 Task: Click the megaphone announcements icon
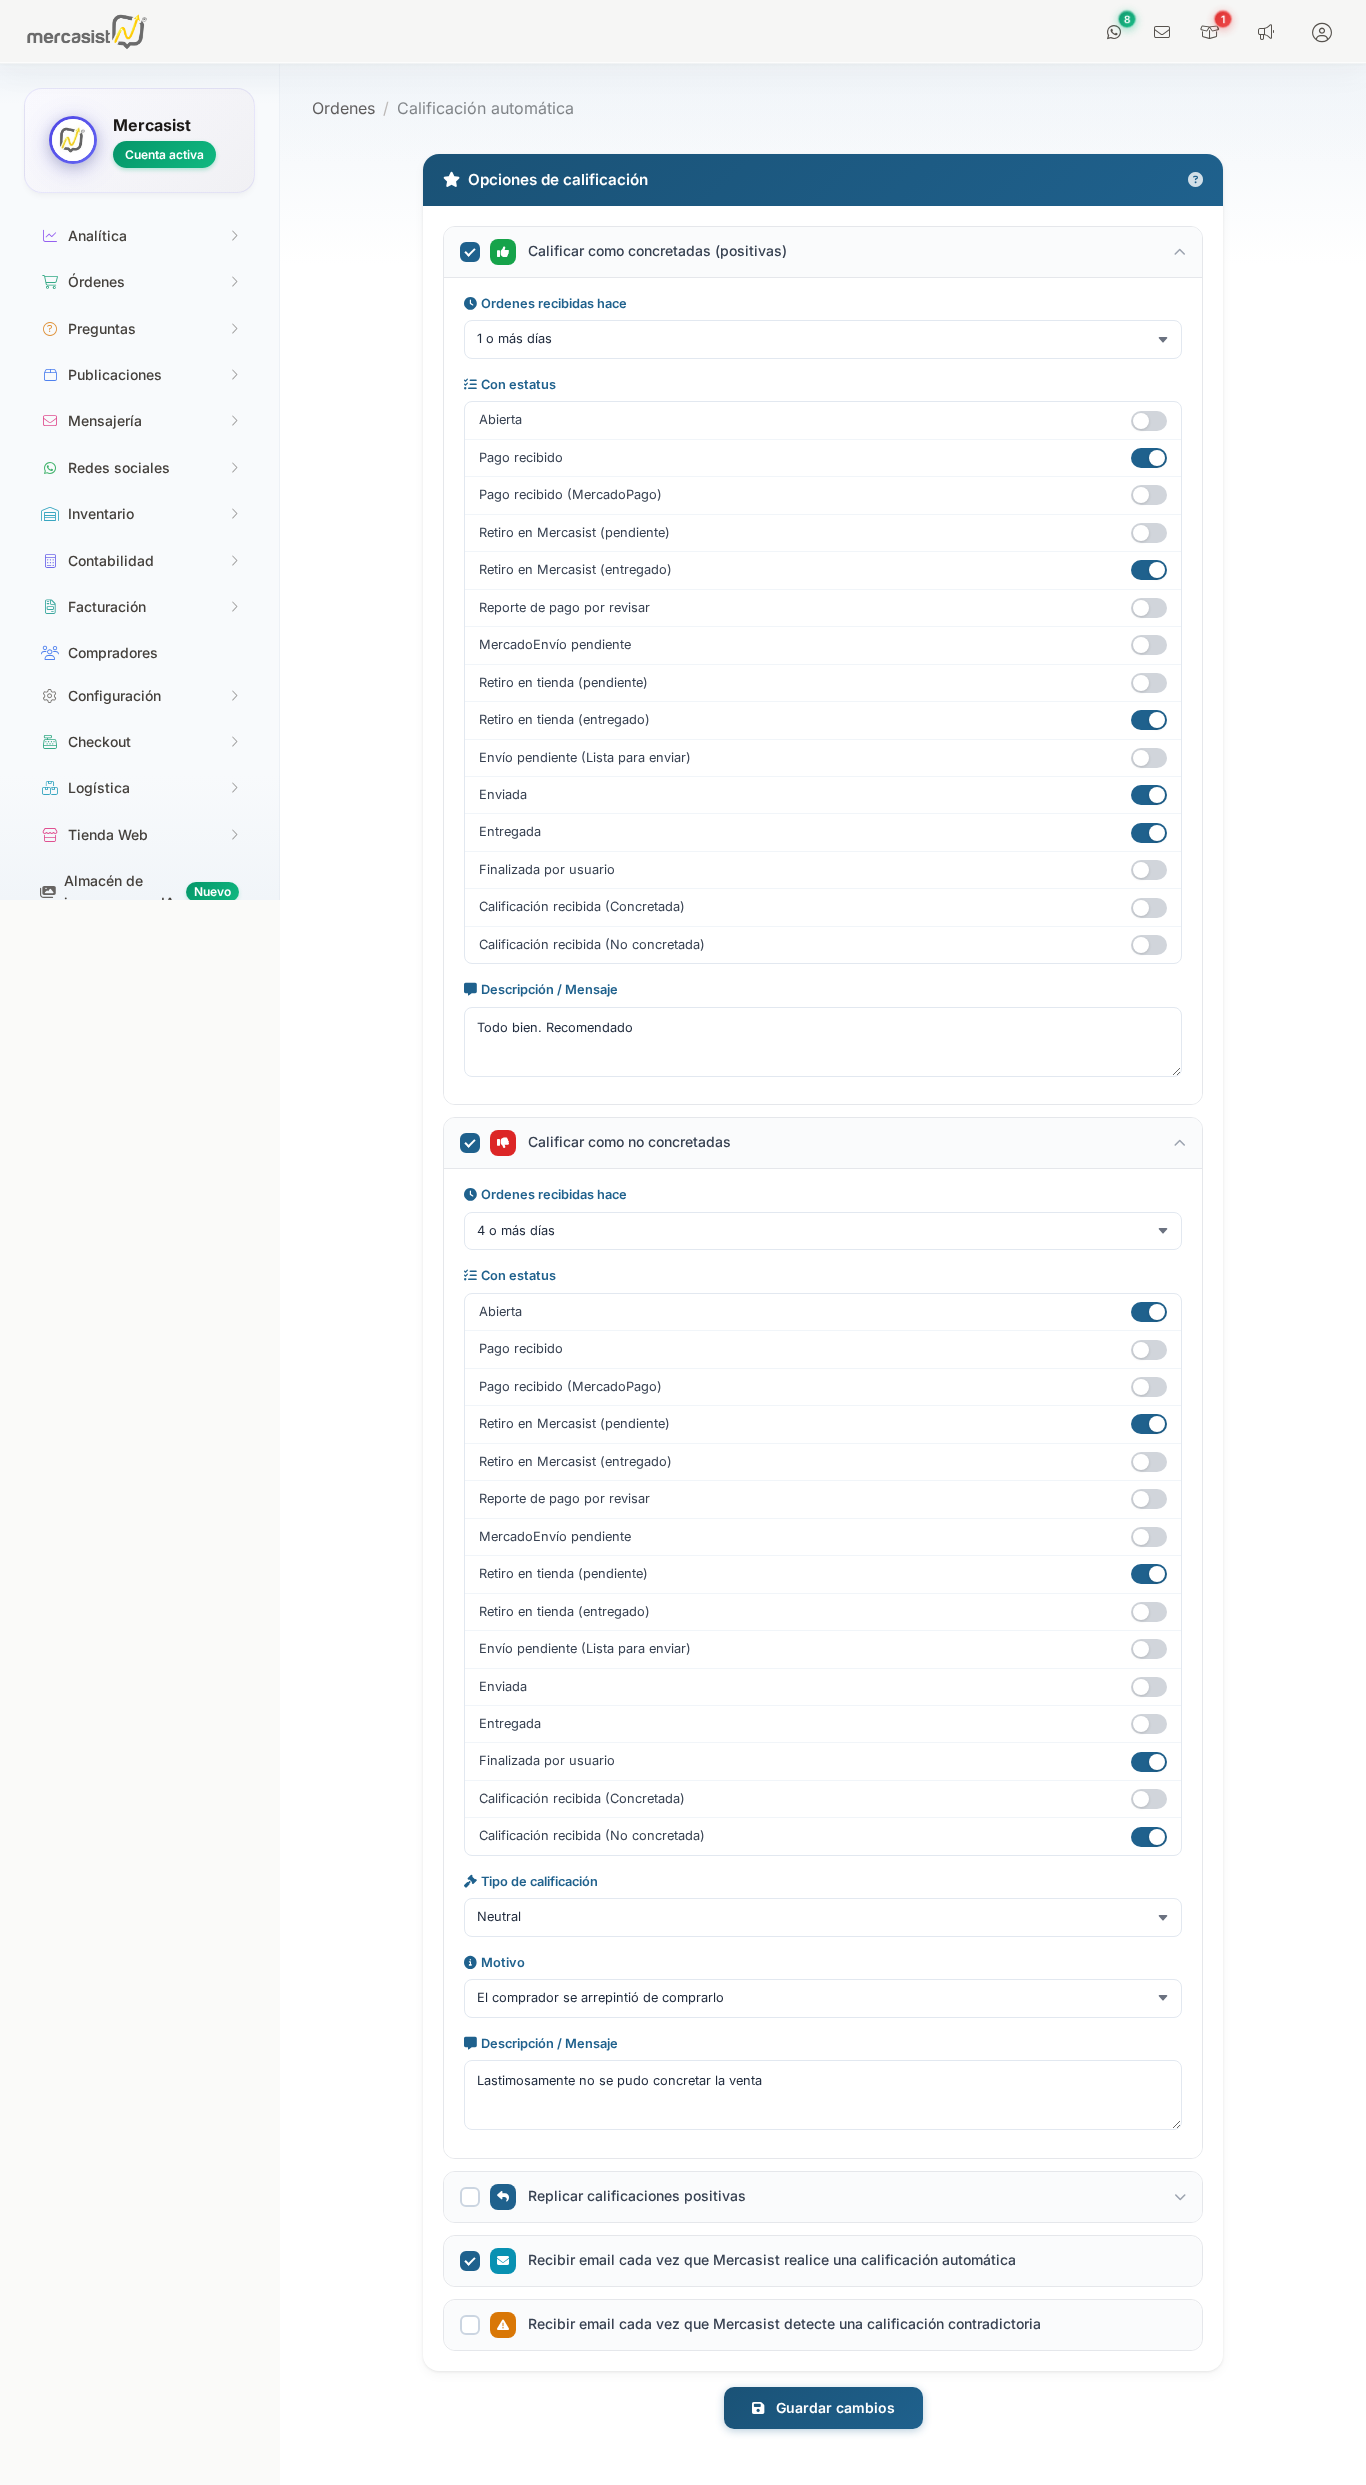[x=1266, y=32]
